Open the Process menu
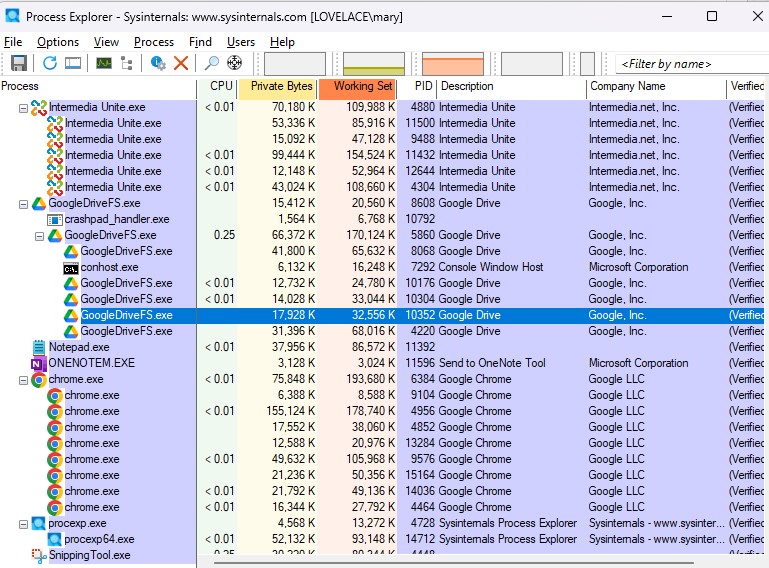 154,42
